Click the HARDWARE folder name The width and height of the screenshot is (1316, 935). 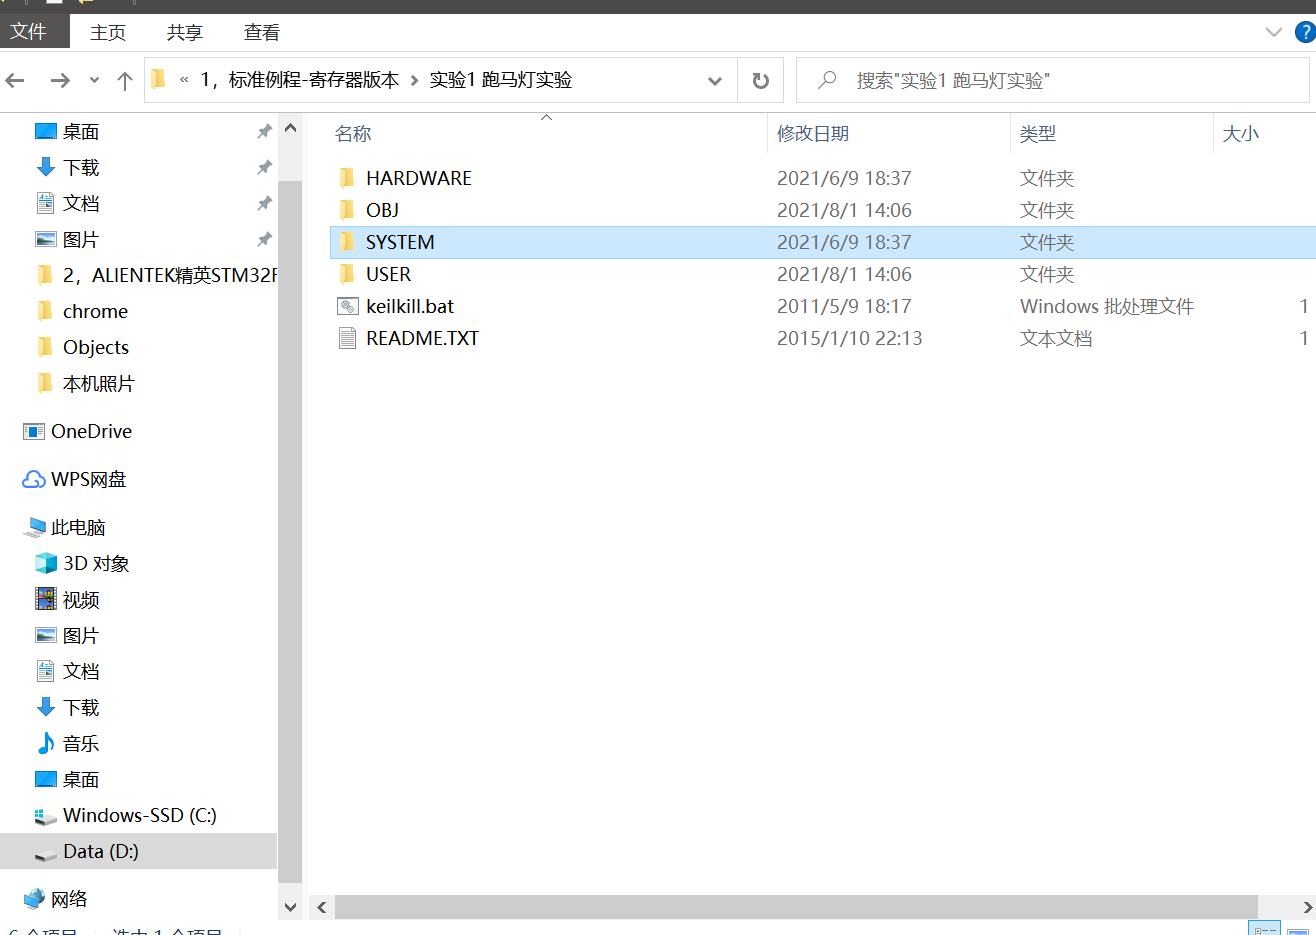(419, 178)
